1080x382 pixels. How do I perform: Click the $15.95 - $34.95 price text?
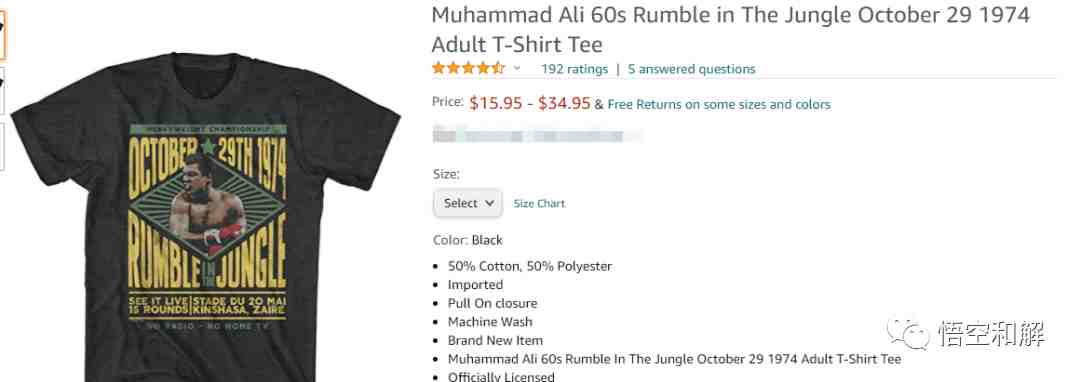(x=530, y=104)
